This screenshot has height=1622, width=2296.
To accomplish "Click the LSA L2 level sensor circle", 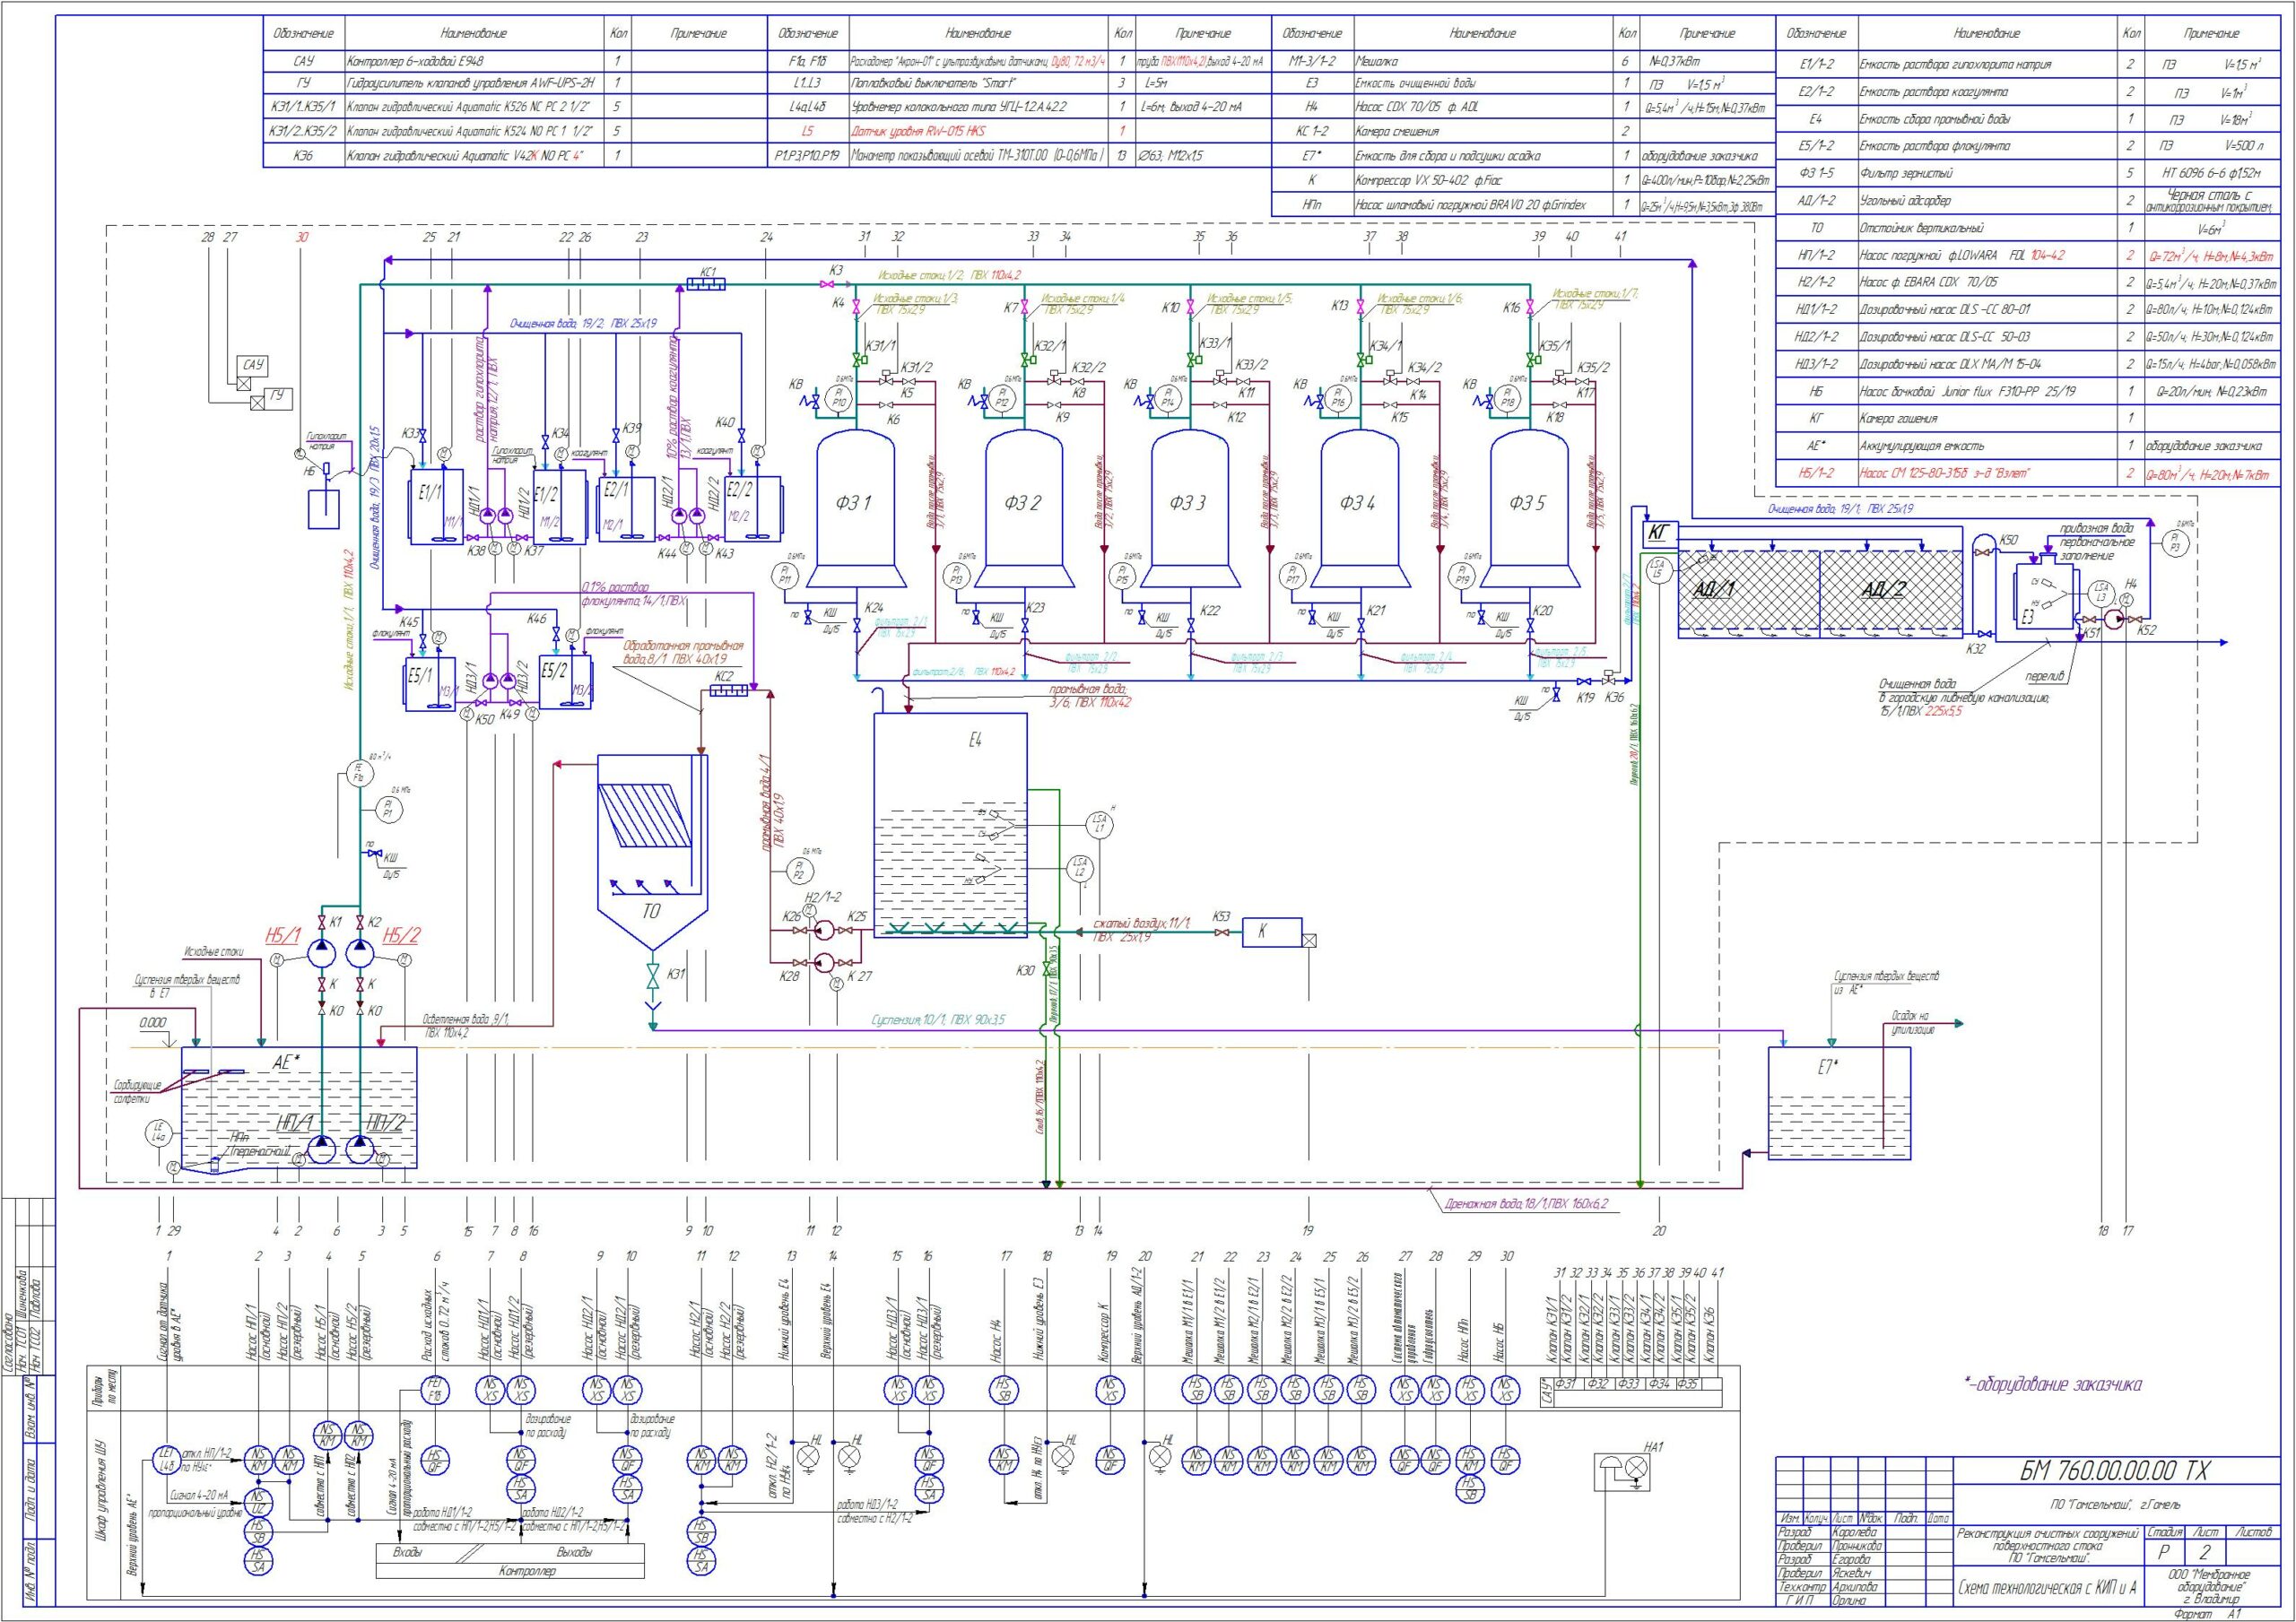I will click(1080, 867).
